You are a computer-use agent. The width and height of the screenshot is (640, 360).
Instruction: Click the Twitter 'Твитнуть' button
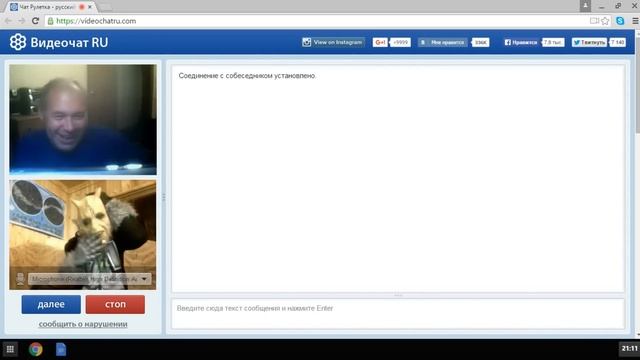click(x=589, y=42)
